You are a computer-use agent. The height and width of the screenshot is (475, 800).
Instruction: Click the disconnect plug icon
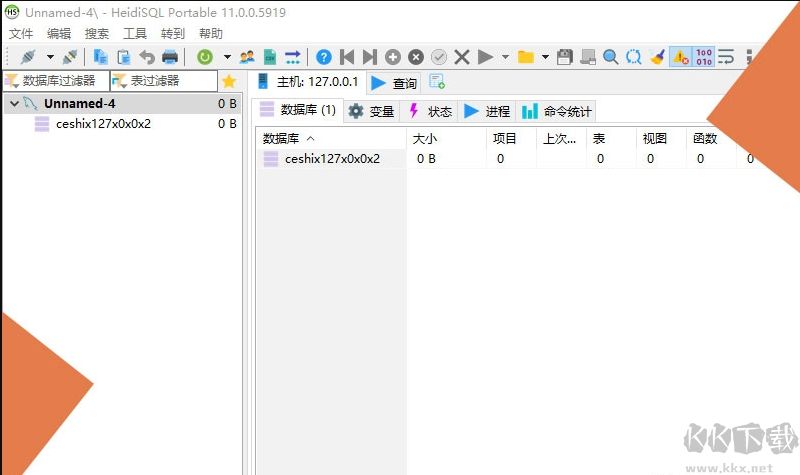70,57
